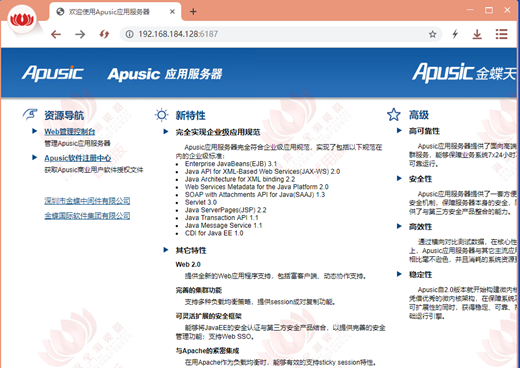Click the SOAP with Attachments API item
The height and width of the screenshot is (368, 520).
click(x=255, y=194)
